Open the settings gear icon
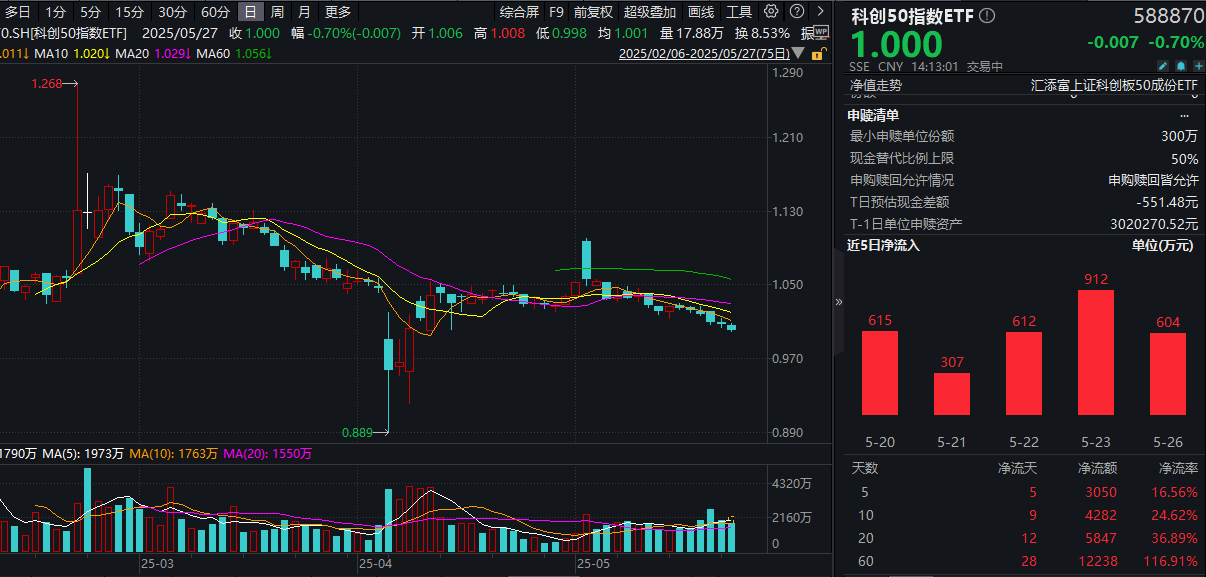Image resolution: width=1206 pixels, height=577 pixels. point(770,11)
